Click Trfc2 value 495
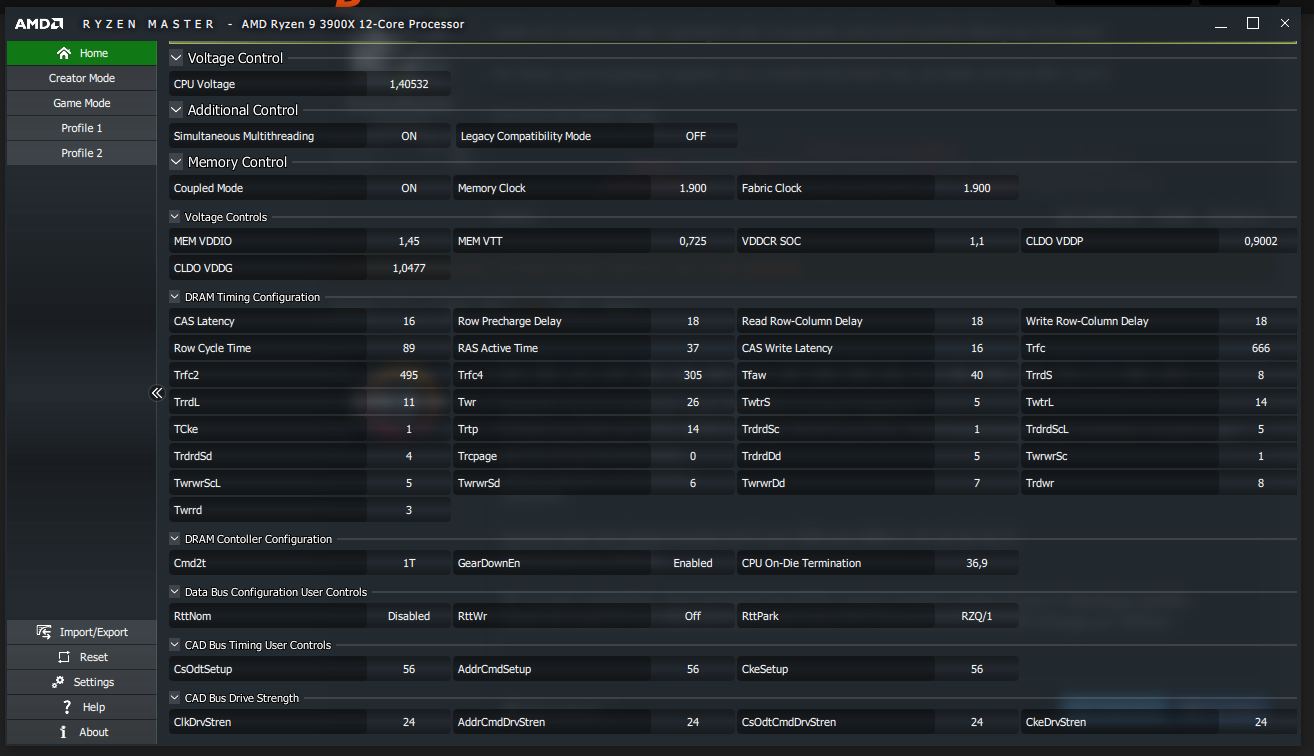The width and height of the screenshot is (1314, 756). [x=409, y=375]
